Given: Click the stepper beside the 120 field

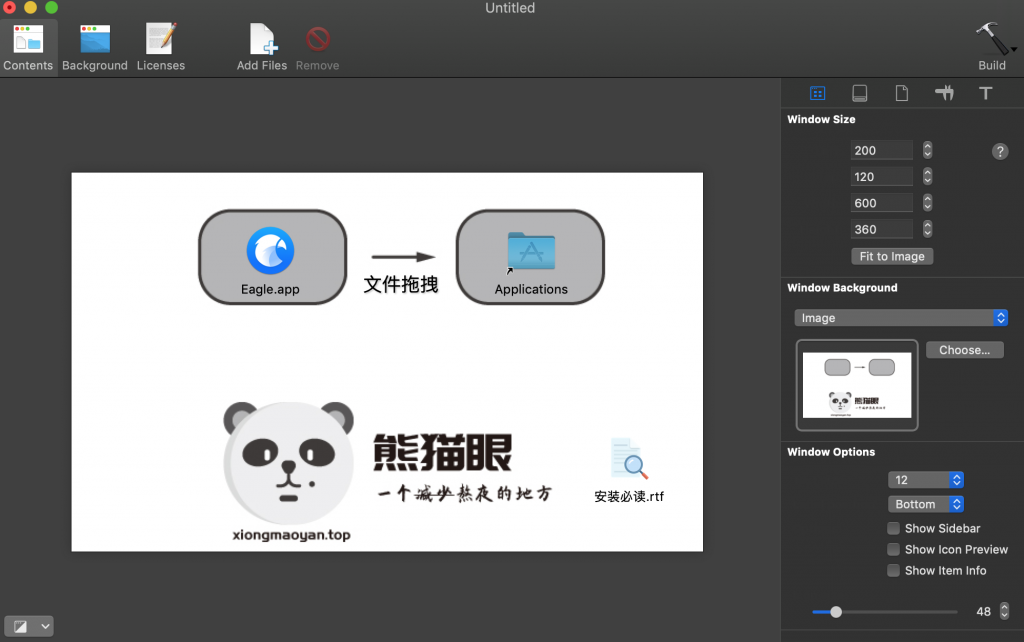Looking at the screenshot, I should coord(927,176).
